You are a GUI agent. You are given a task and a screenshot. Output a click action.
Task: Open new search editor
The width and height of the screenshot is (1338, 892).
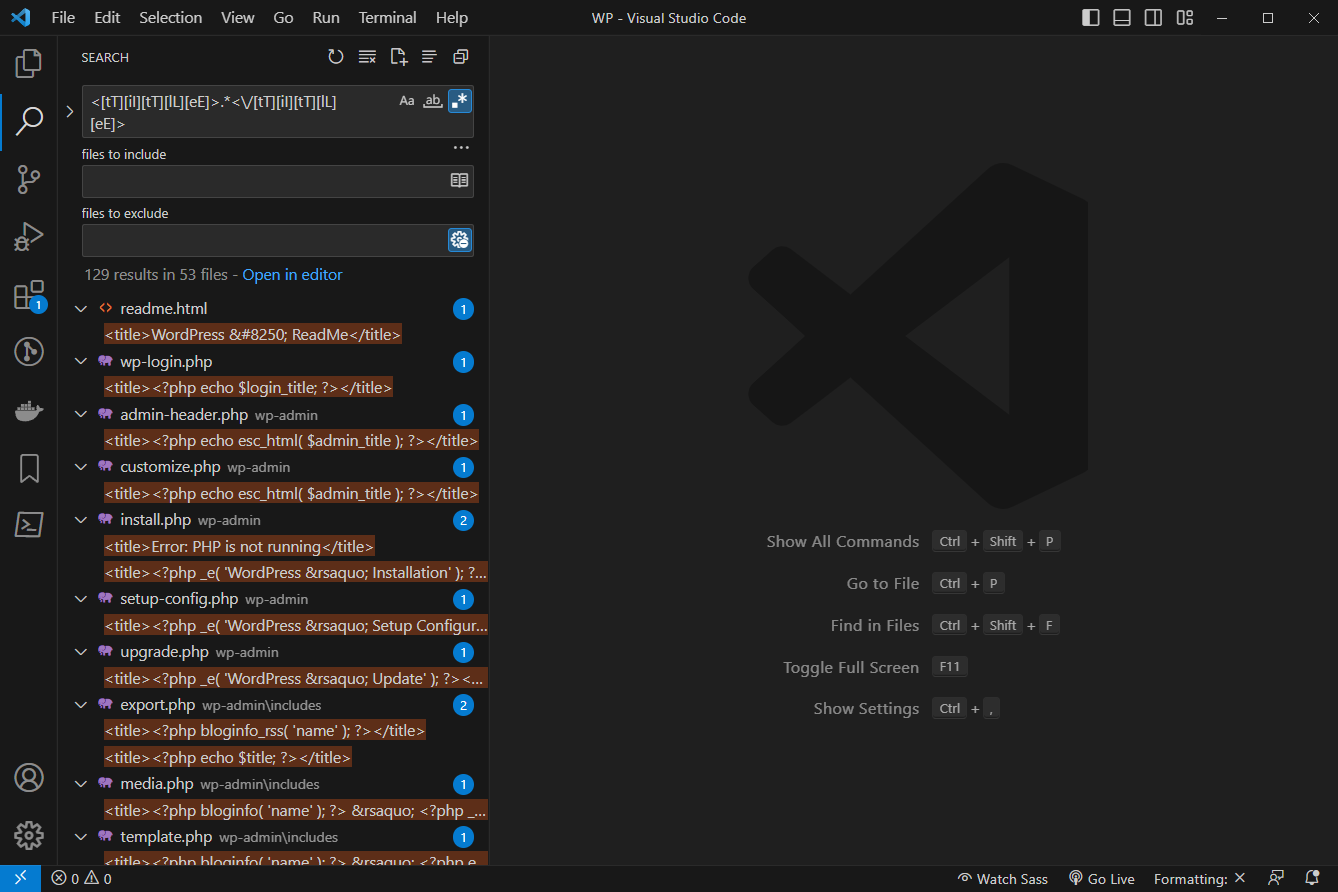pyautogui.click(x=398, y=57)
